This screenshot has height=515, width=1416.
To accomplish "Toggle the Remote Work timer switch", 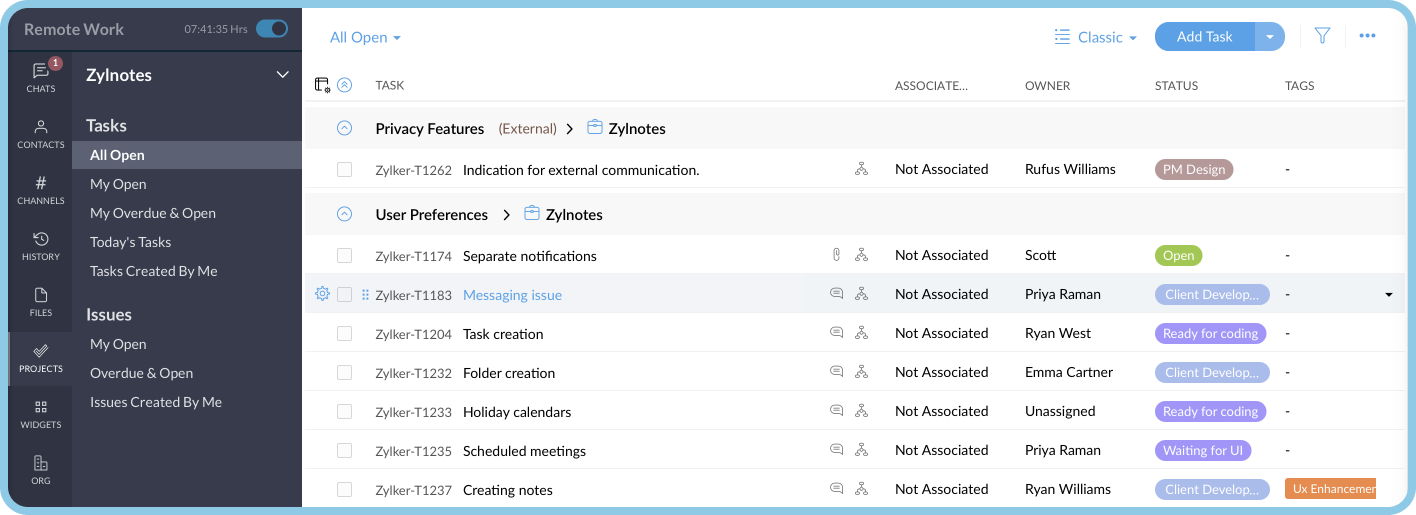I will [x=272, y=29].
